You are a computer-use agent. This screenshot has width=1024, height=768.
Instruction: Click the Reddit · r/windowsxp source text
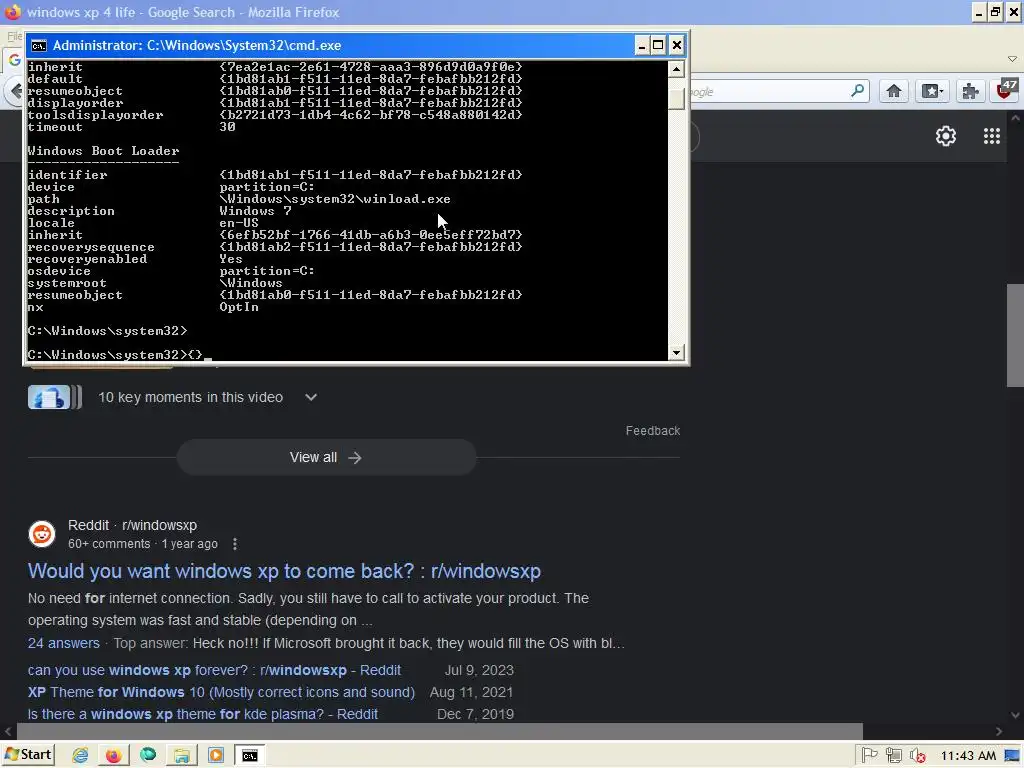coord(133,525)
